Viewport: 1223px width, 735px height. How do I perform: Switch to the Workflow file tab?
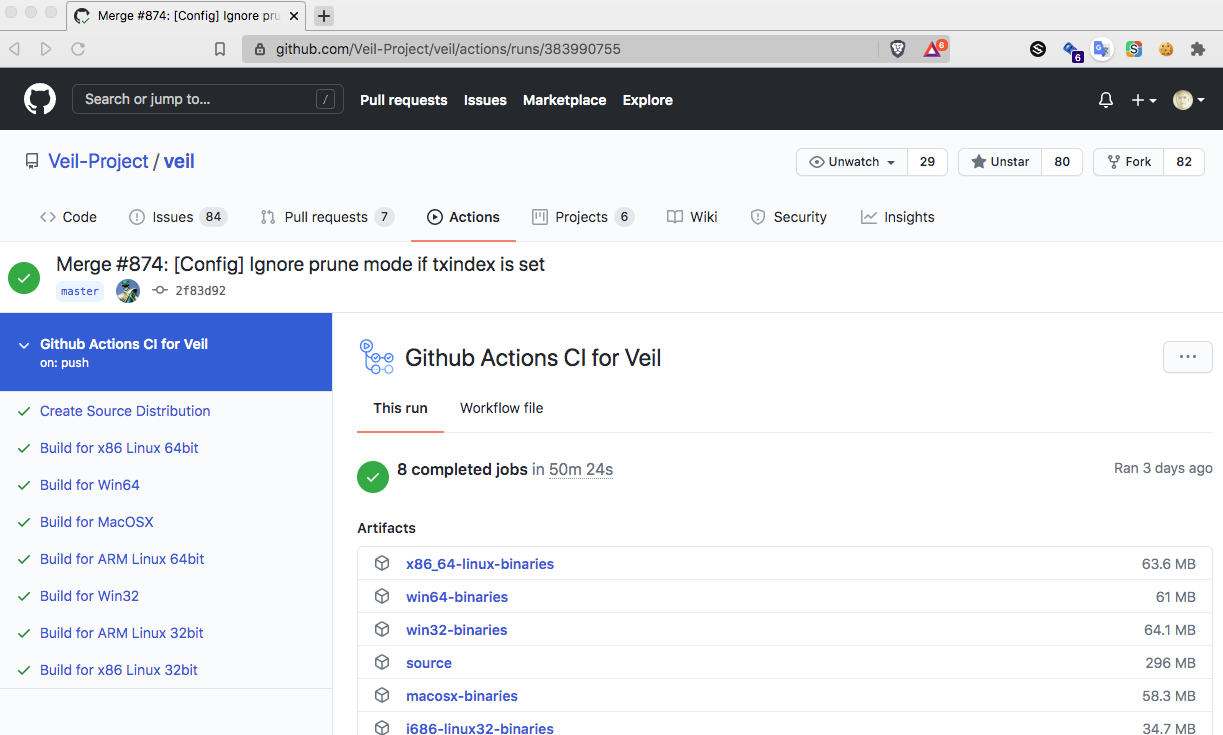(x=501, y=408)
